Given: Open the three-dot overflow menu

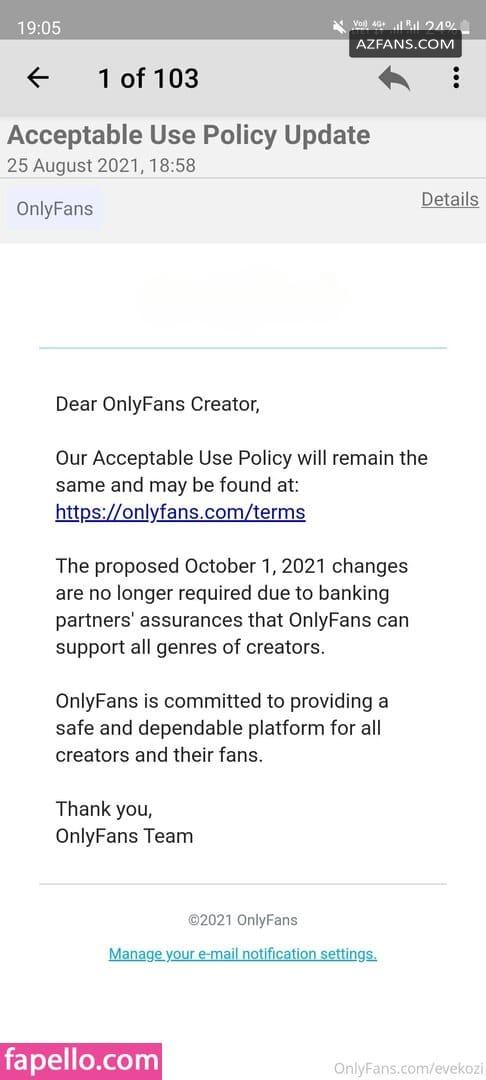Looking at the screenshot, I should pyautogui.click(x=456, y=77).
